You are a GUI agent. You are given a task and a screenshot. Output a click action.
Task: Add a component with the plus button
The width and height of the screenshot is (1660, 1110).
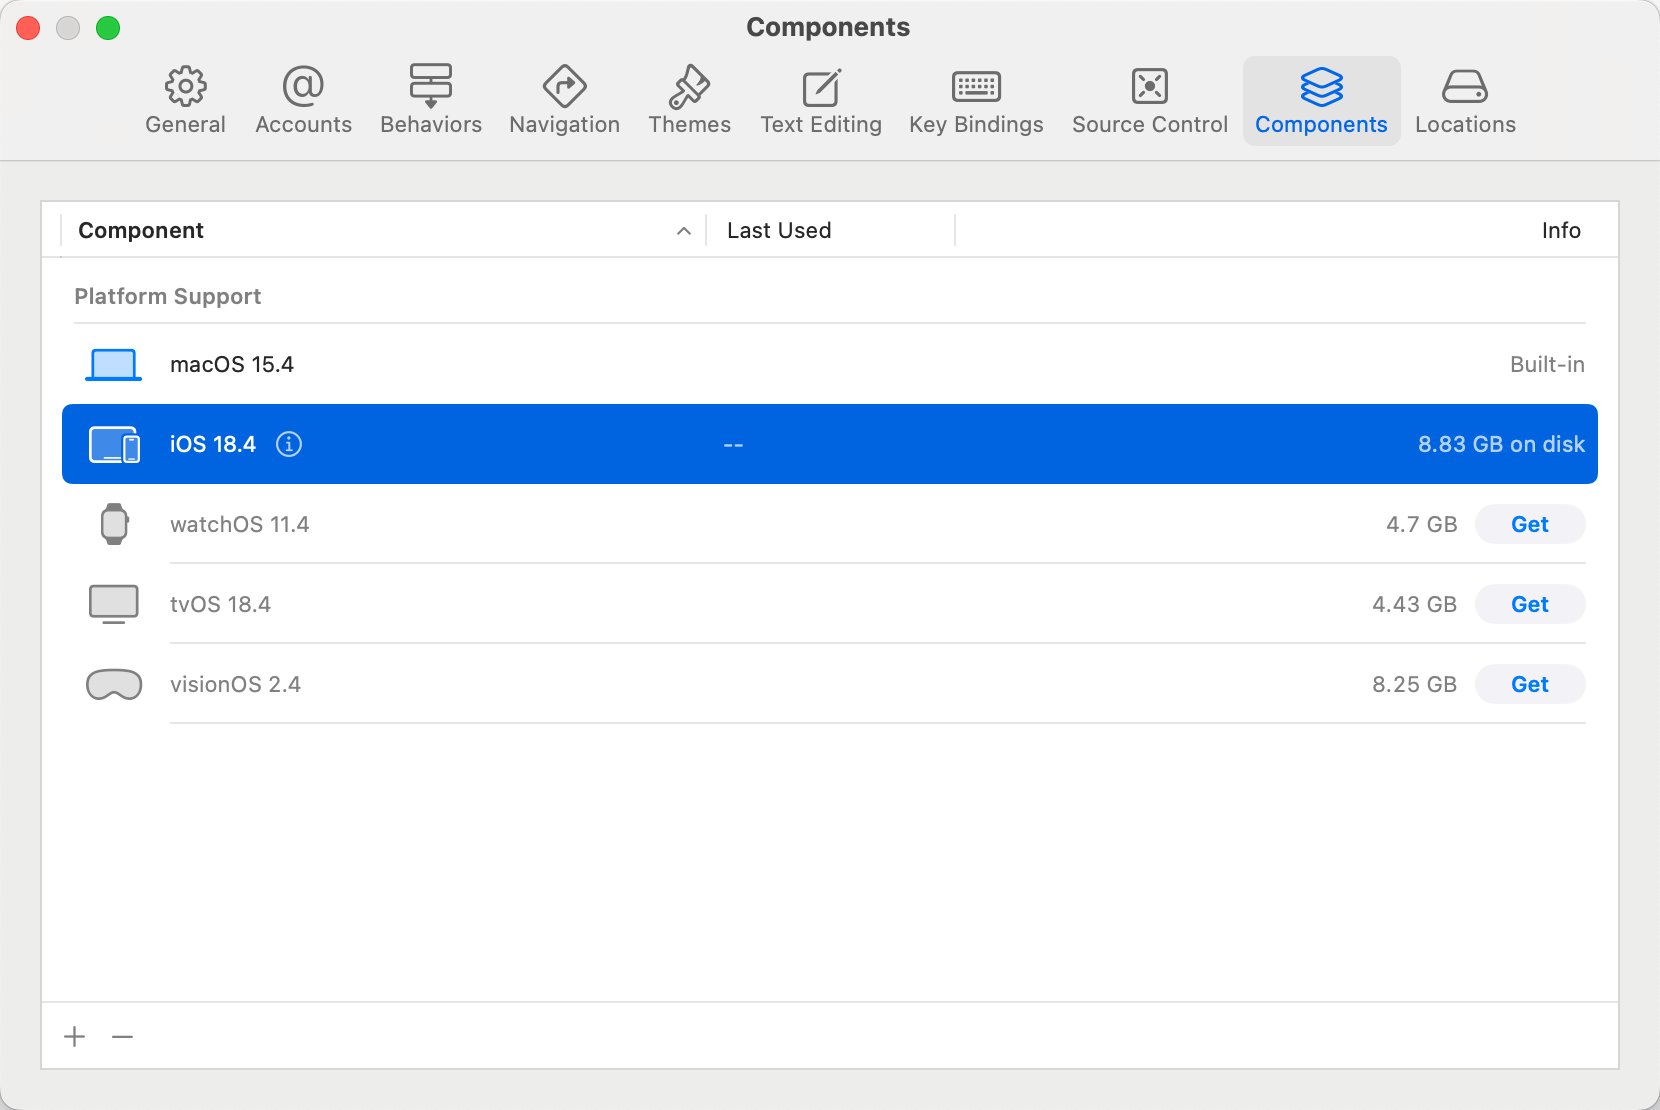click(75, 1037)
